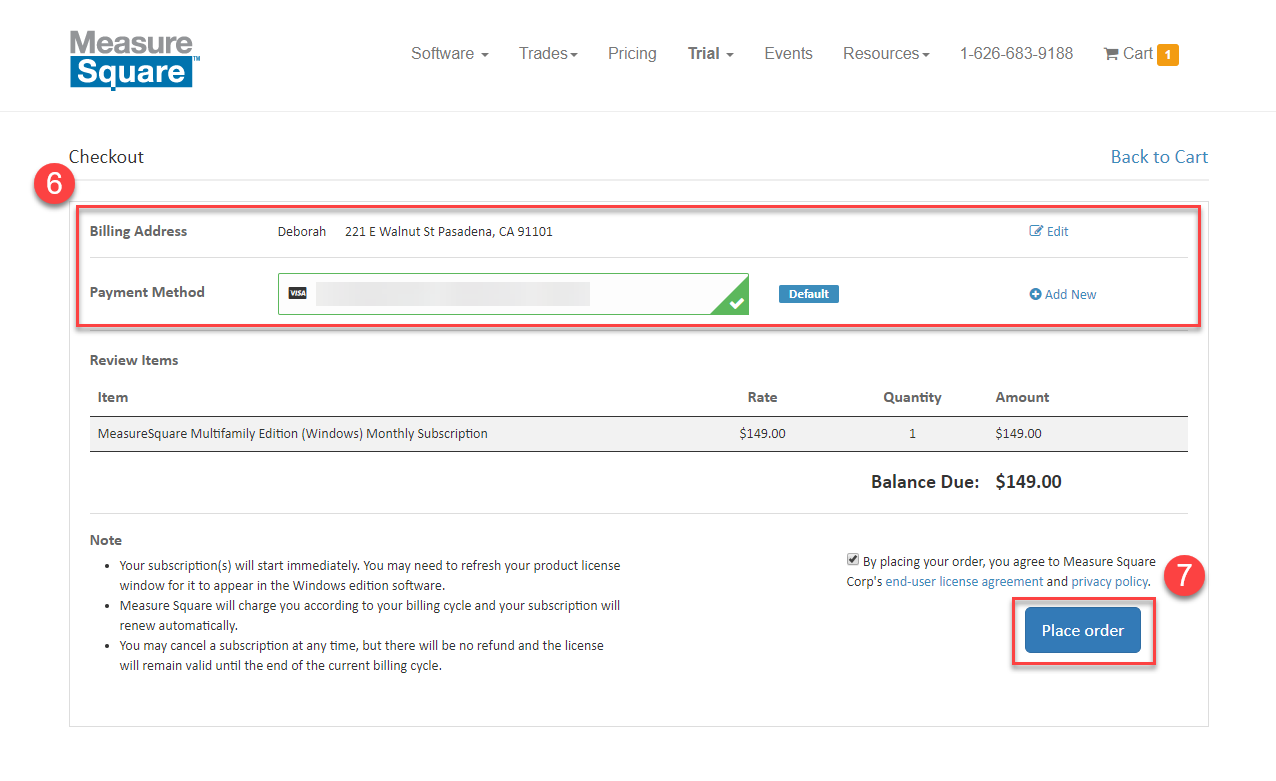Open the Resources dropdown menu

point(886,54)
